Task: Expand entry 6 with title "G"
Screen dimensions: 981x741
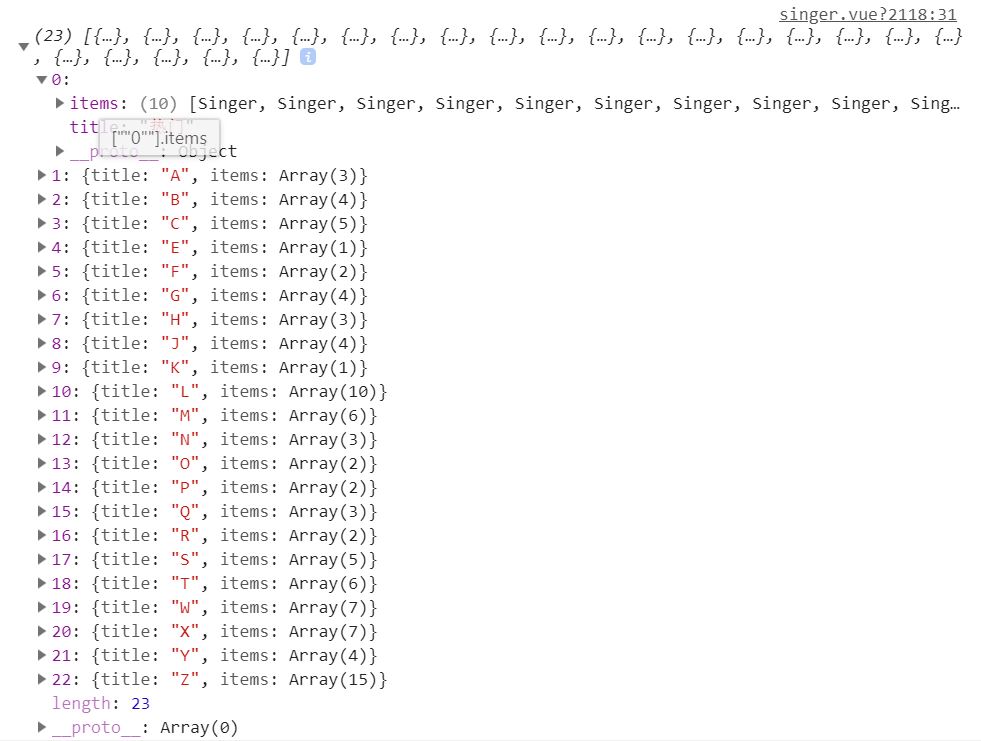Action: coord(42,295)
